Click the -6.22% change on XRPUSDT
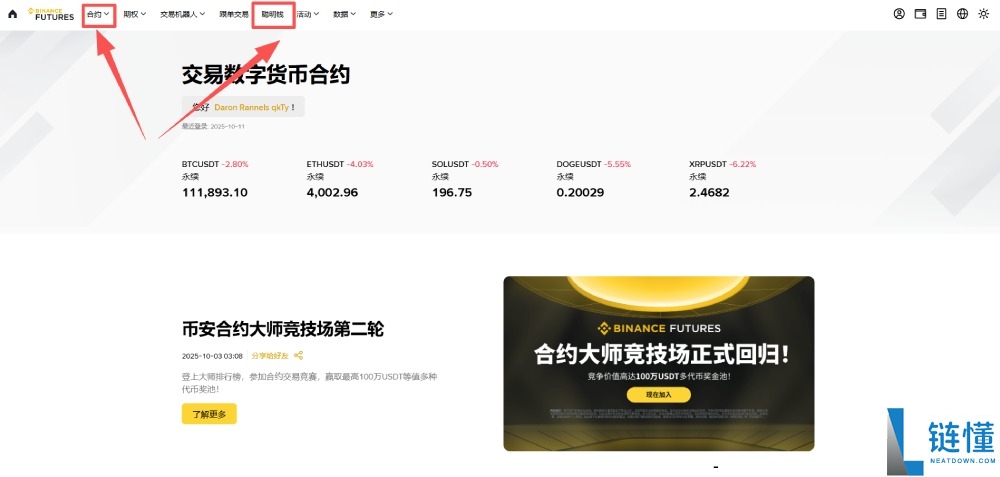This screenshot has height=477, width=1000. 742,164
